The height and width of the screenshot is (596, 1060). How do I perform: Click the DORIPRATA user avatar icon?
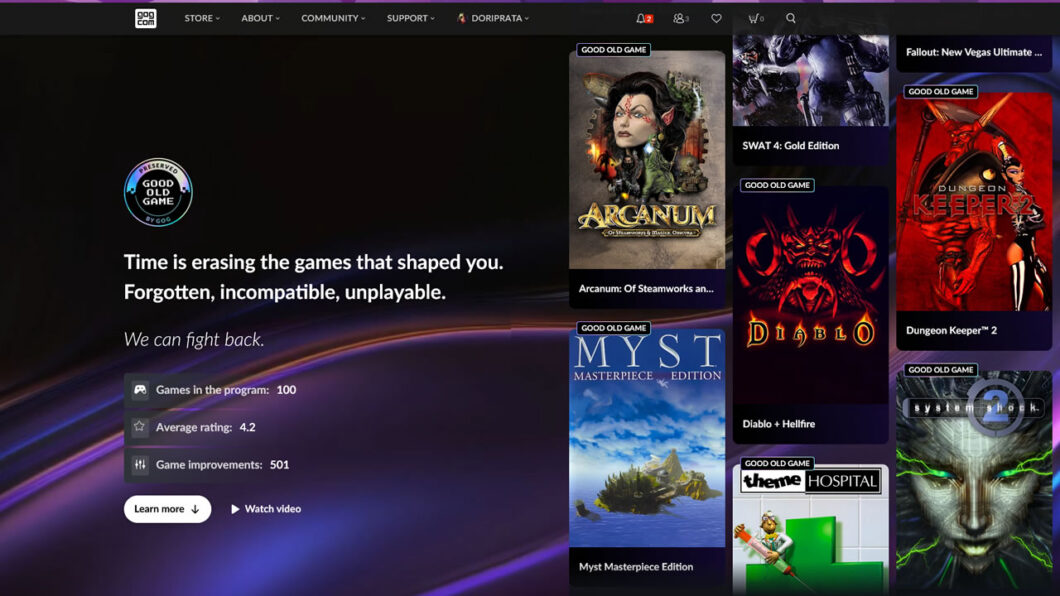tap(462, 18)
